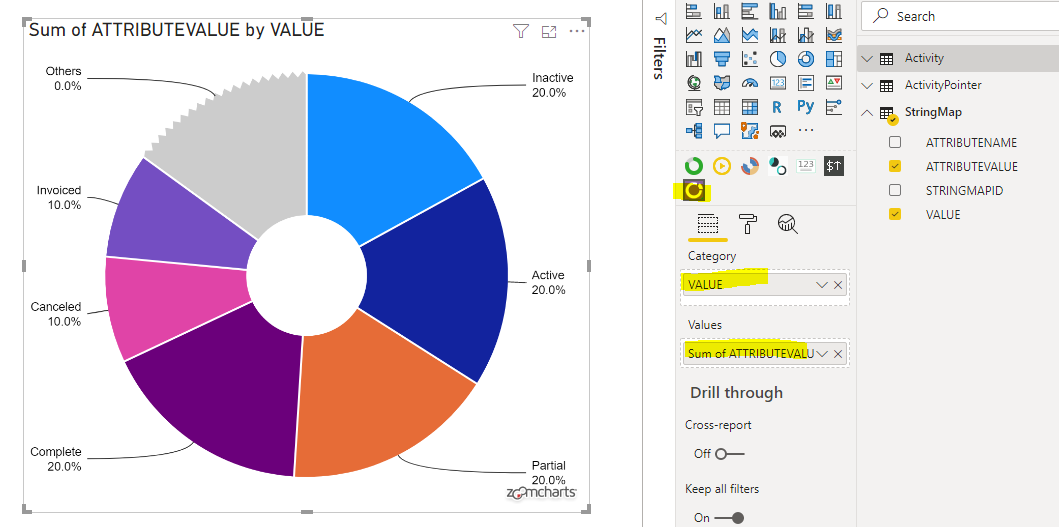Turn on the Cross-report toggle
Image resolution: width=1059 pixels, height=527 pixels.
(x=729, y=454)
